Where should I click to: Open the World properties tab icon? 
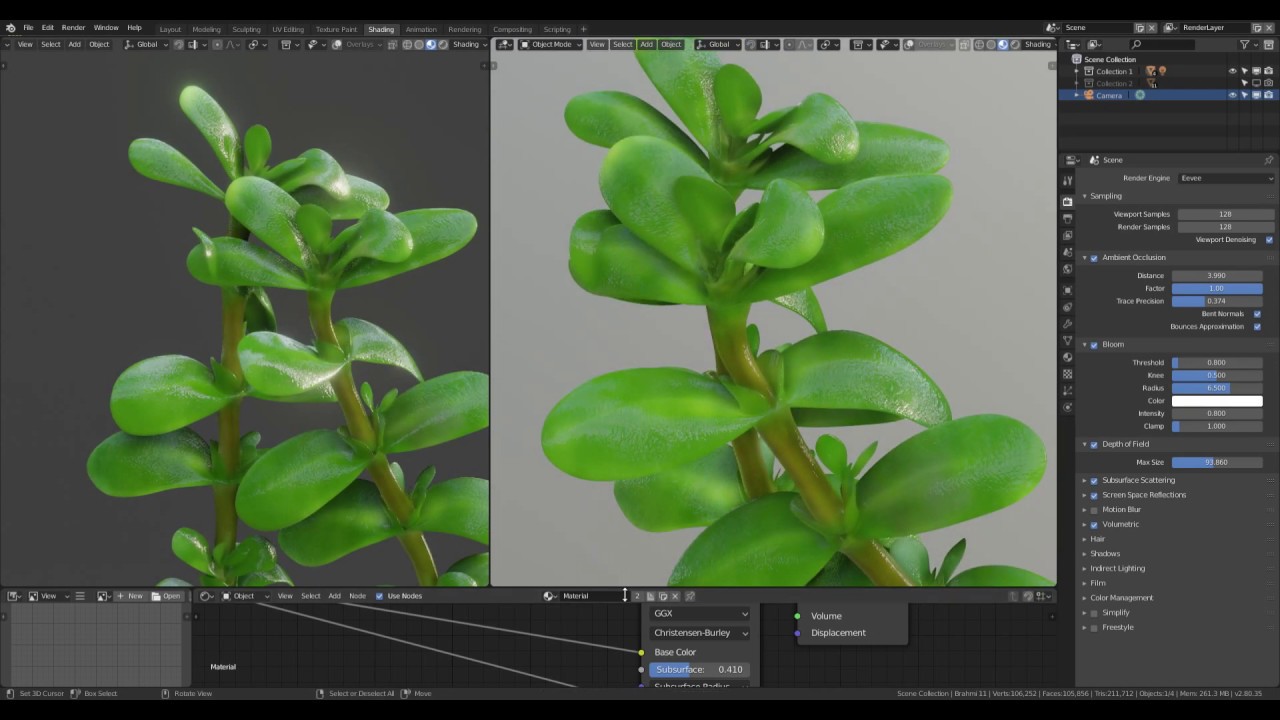[x=1067, y=269]
